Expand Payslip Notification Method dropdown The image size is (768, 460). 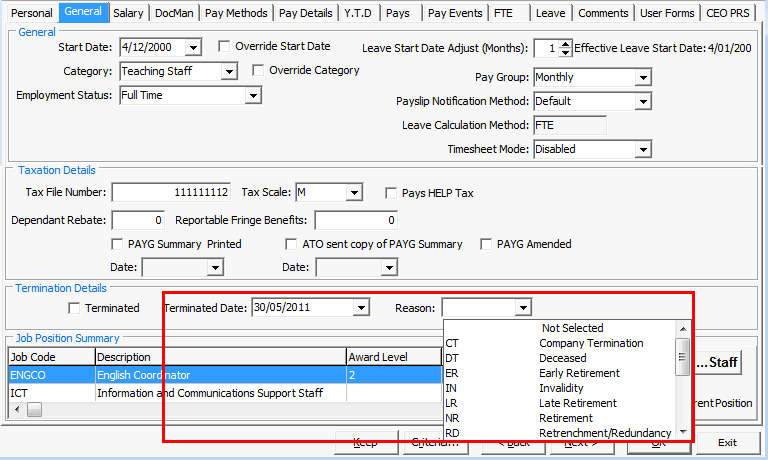pos(643,101)
